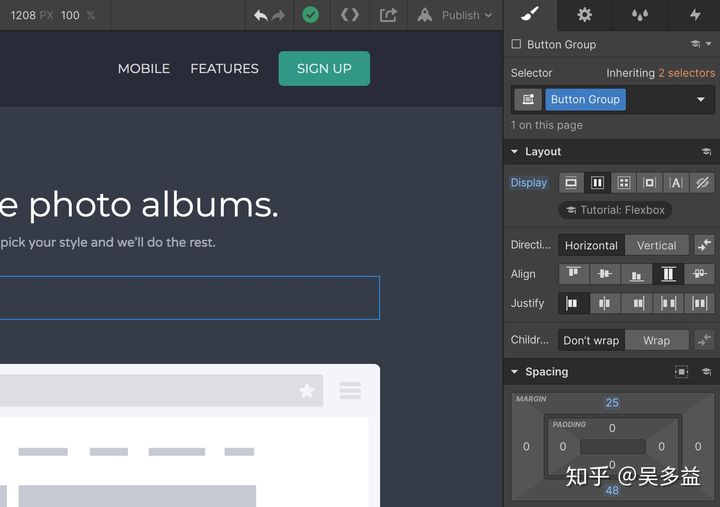Click the share project icon
This screenshot has height=507, width=720.
click(x=388, y=15)
